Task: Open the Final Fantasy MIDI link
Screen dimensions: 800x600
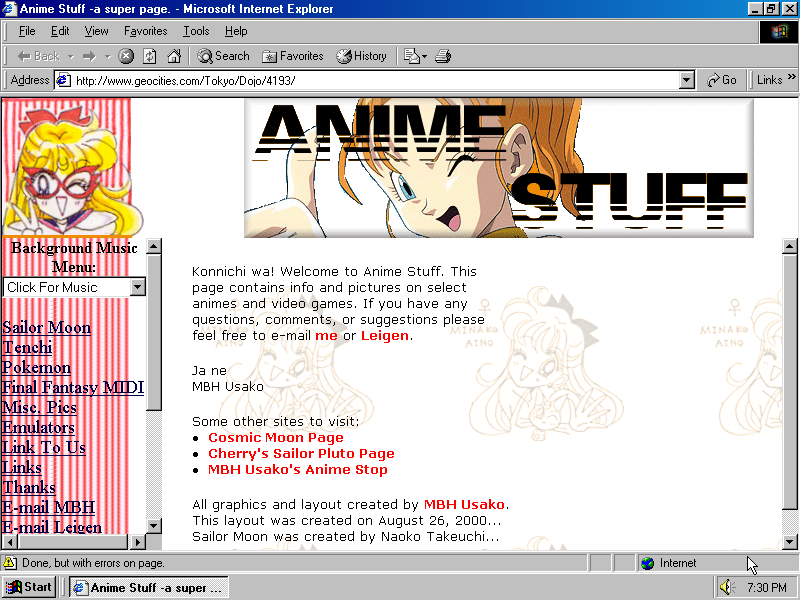Action: click(73, 387)
